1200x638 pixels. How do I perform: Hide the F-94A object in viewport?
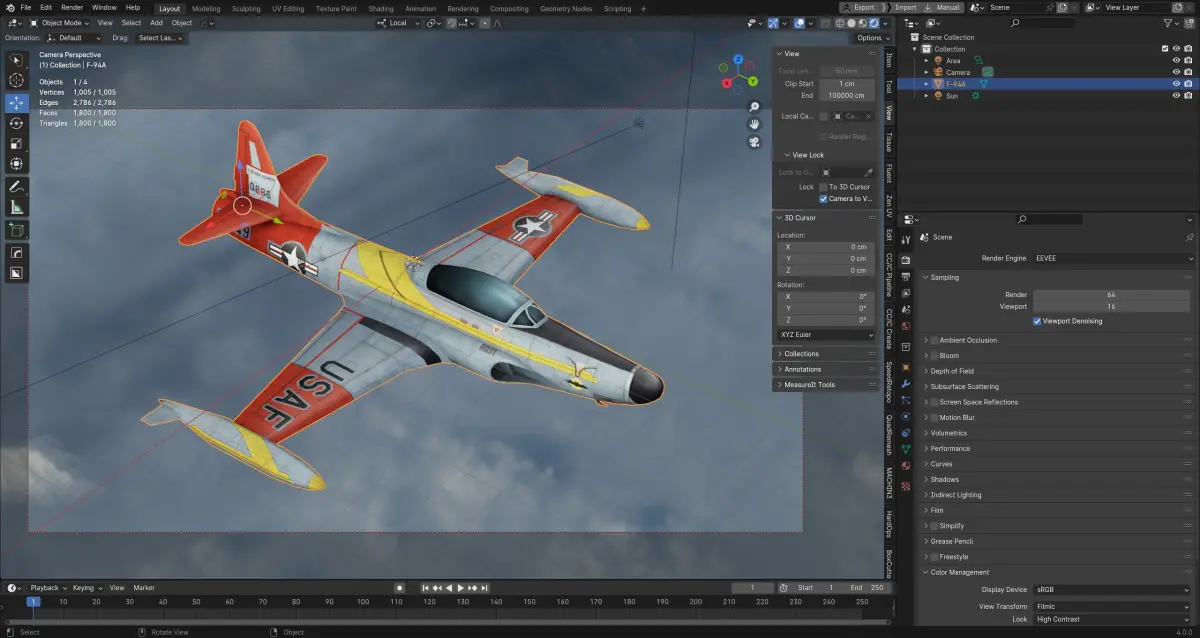click(x=1176, y=84)
